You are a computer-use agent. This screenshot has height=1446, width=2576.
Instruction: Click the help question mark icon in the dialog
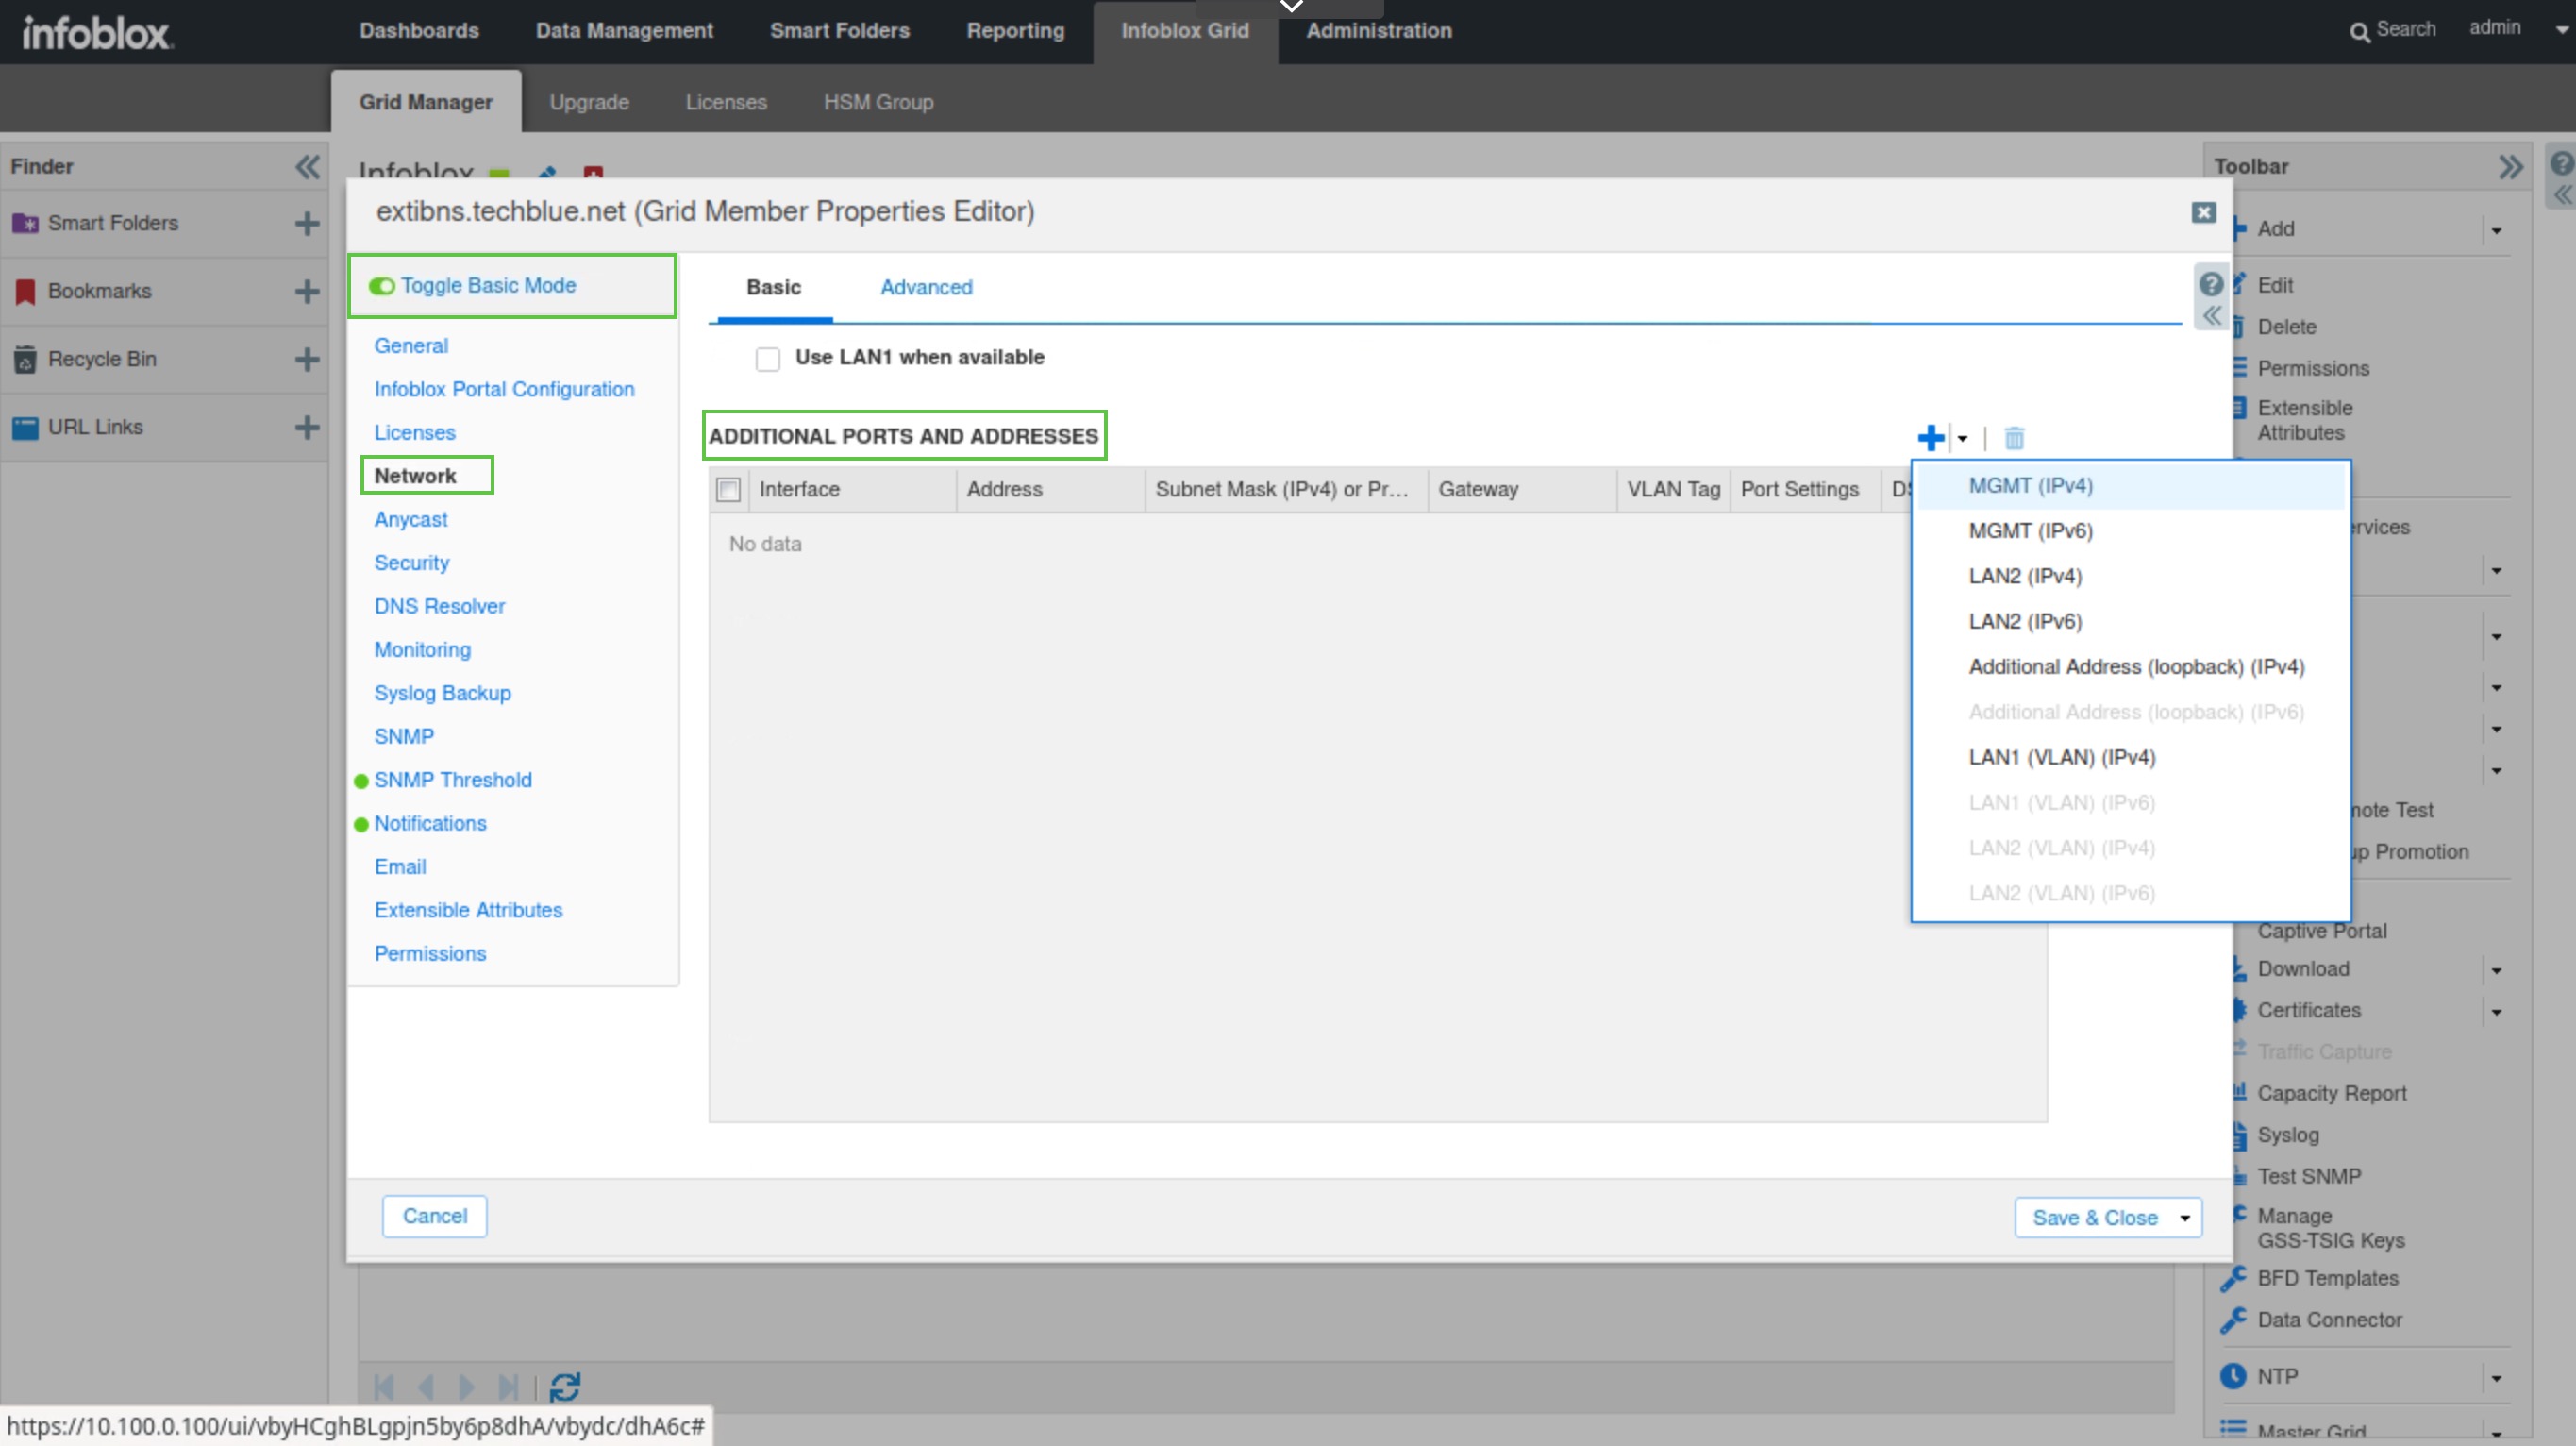pos(2211,285)
